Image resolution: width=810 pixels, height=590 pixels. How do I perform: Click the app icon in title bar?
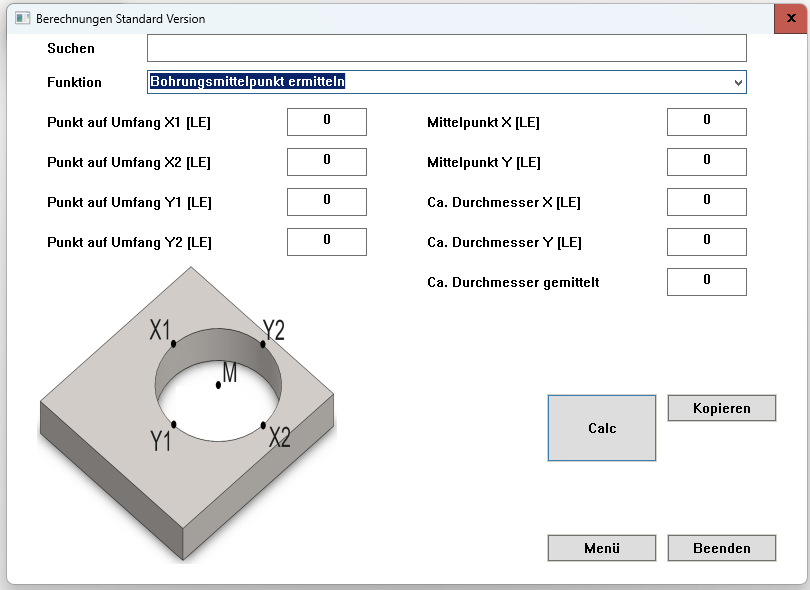22,19
